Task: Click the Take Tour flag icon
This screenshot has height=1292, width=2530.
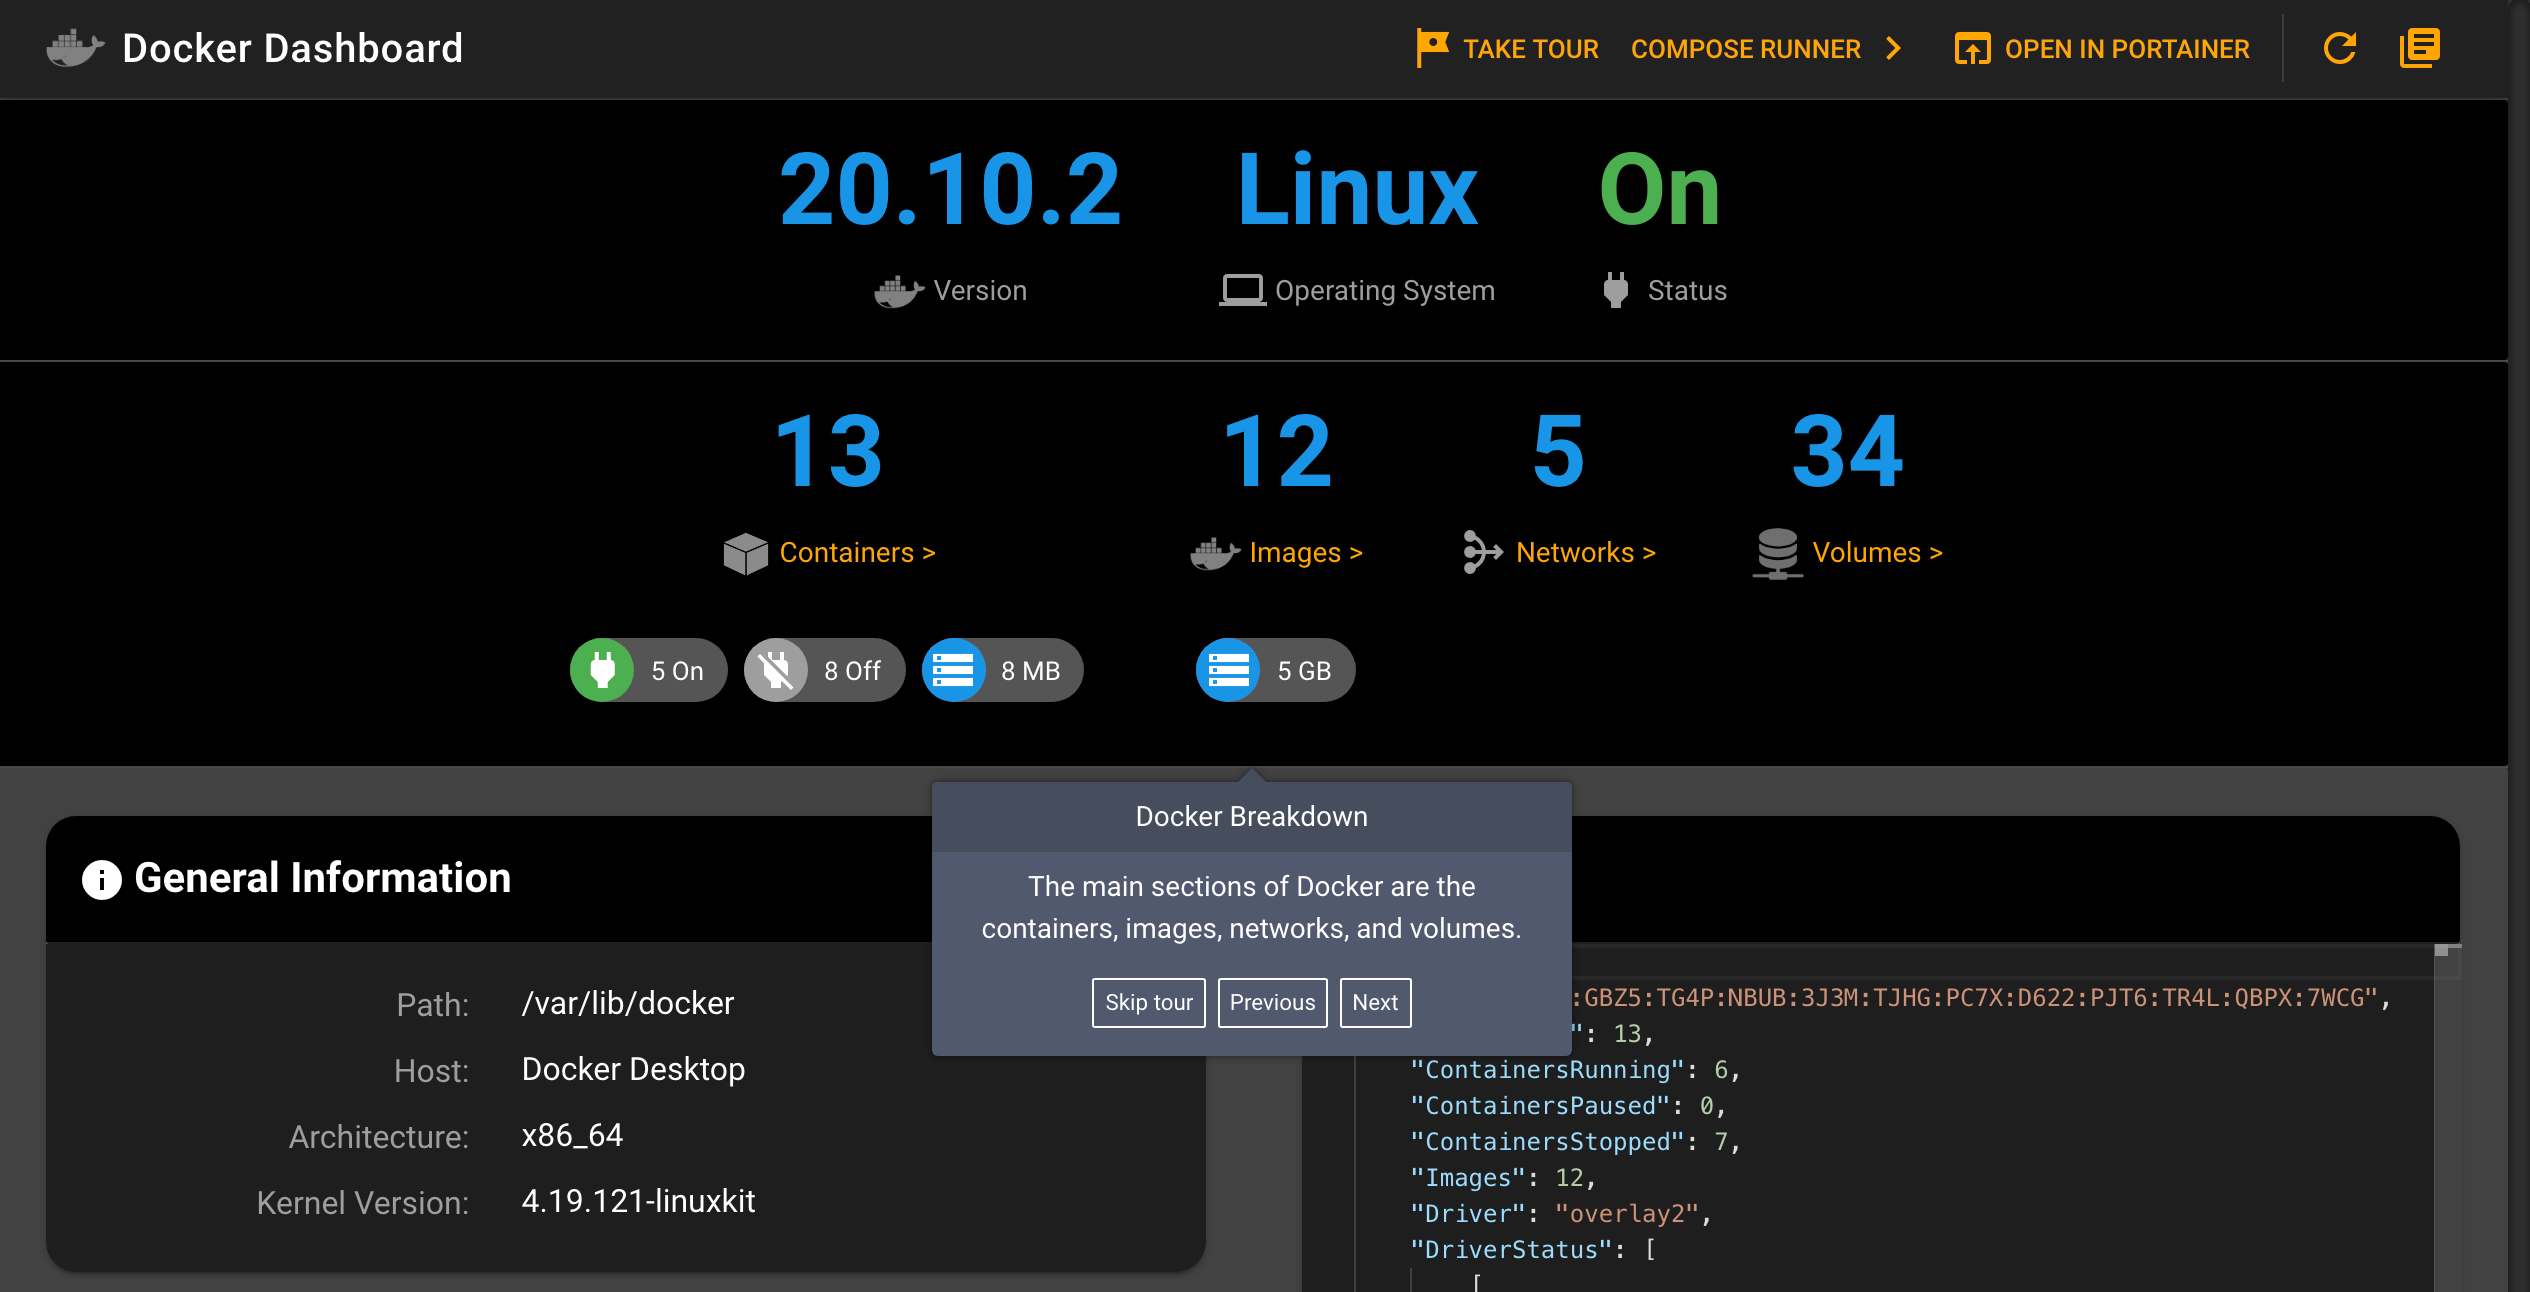Action: pos(1432,48)
